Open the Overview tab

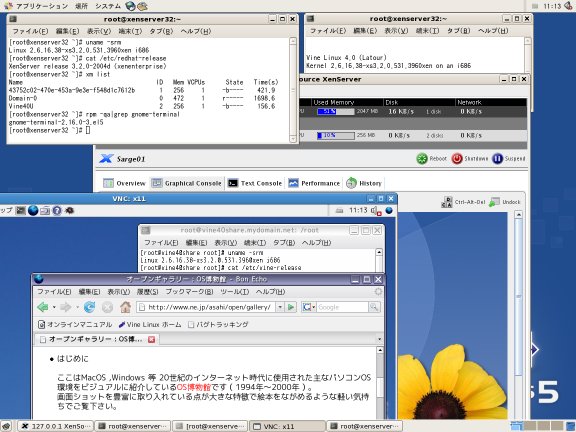[x=125, y=183]
